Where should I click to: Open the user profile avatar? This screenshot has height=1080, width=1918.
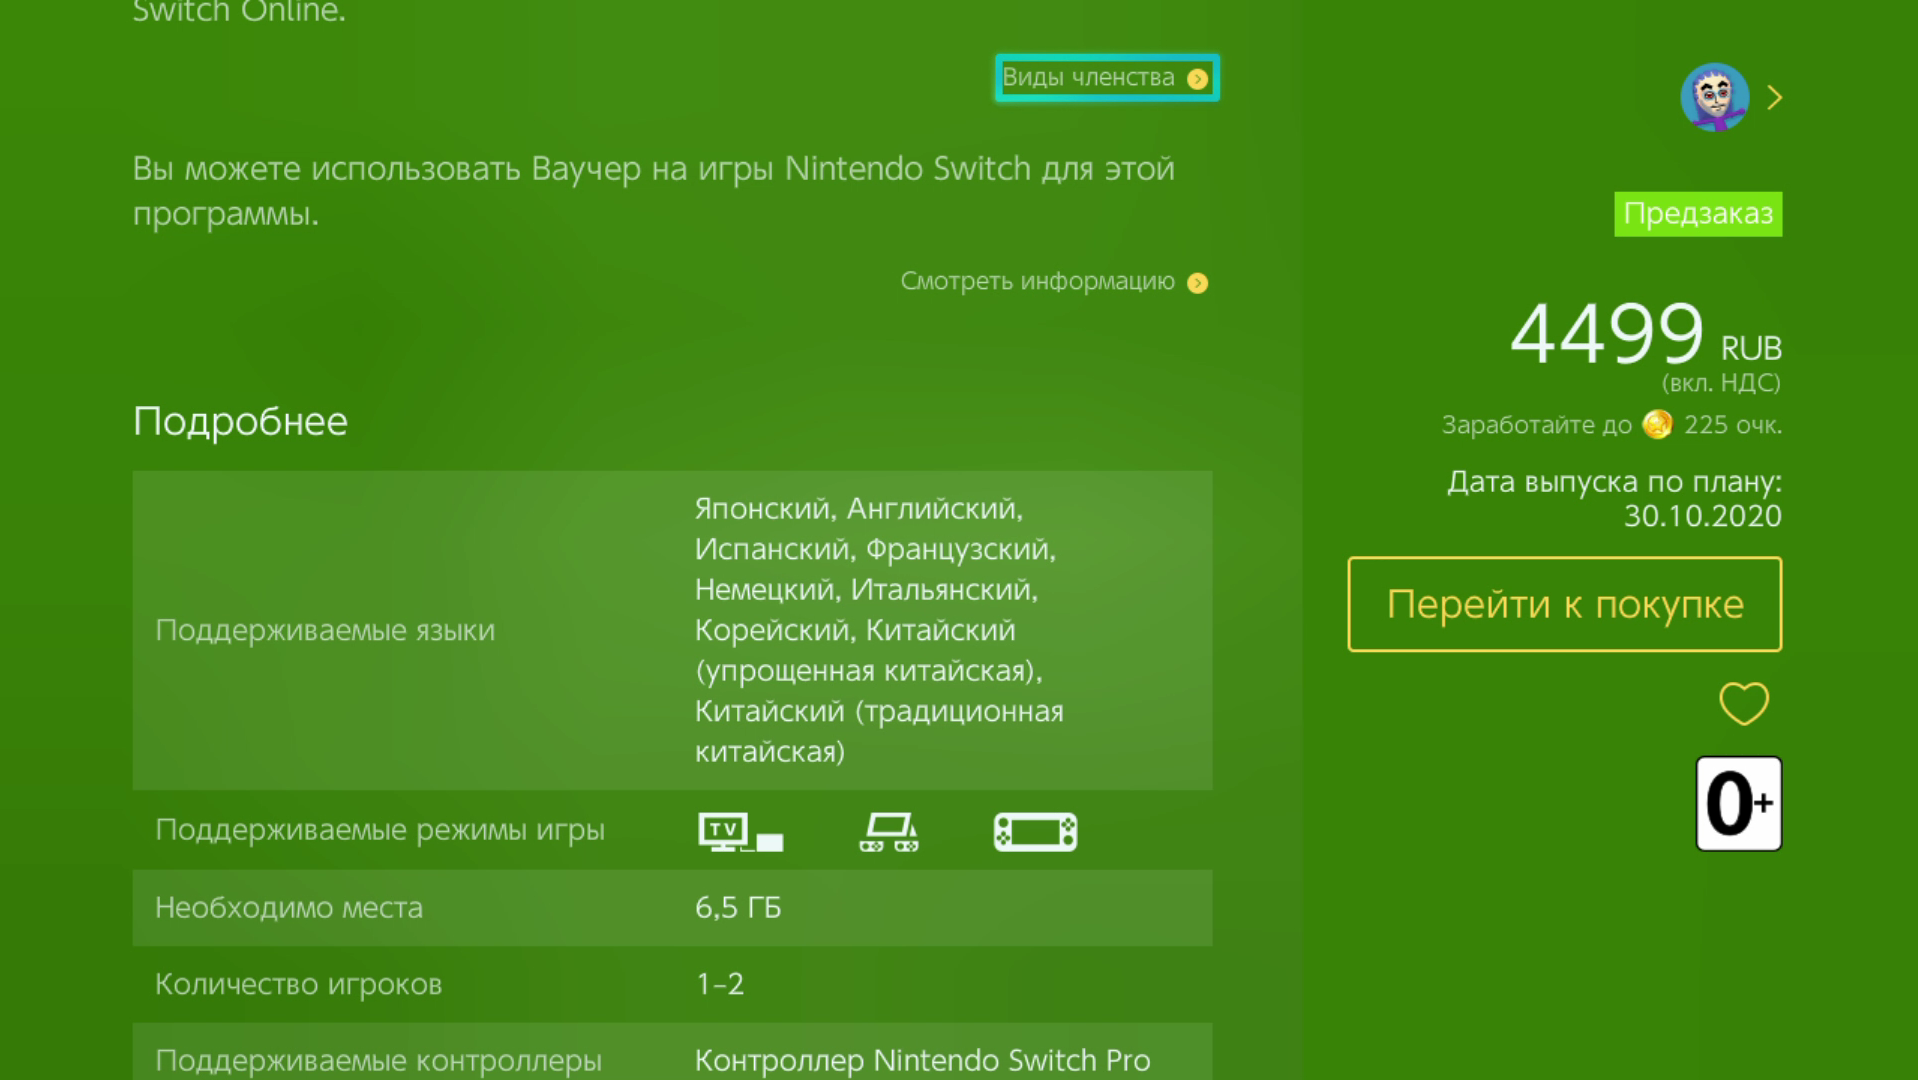coord(1714,97)
